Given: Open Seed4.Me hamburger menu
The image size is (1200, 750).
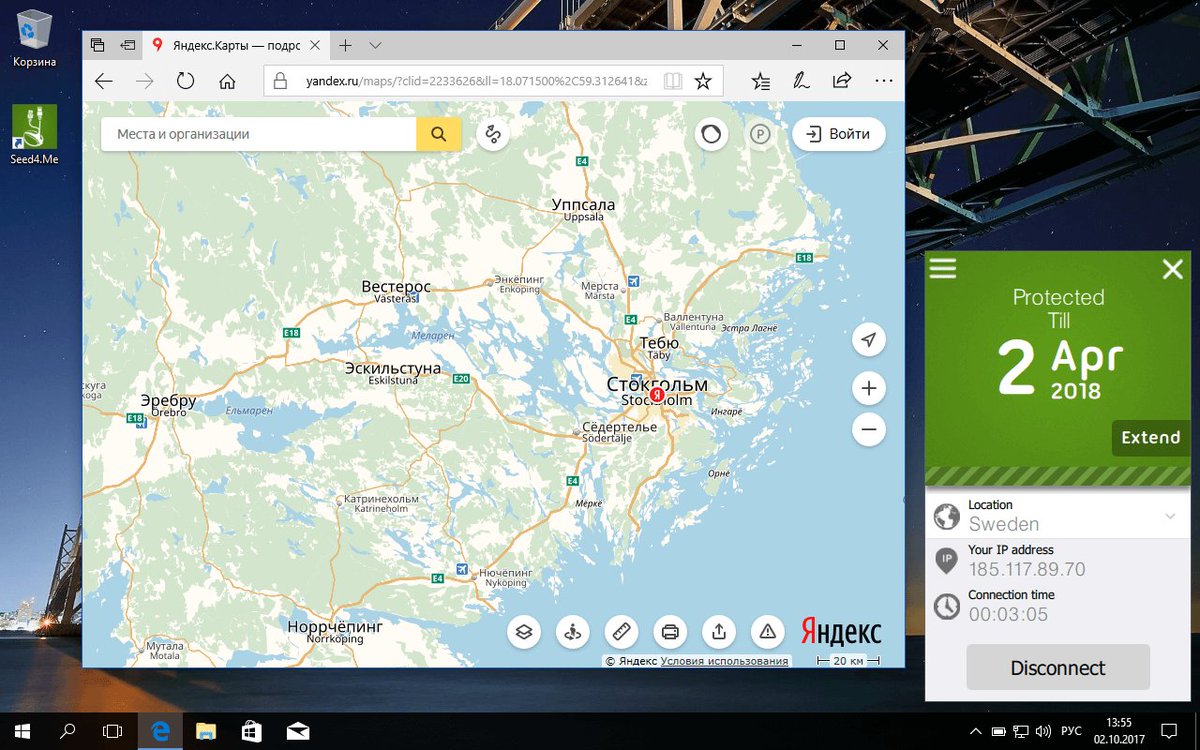Looking at the screenshot, I should 943,268.
